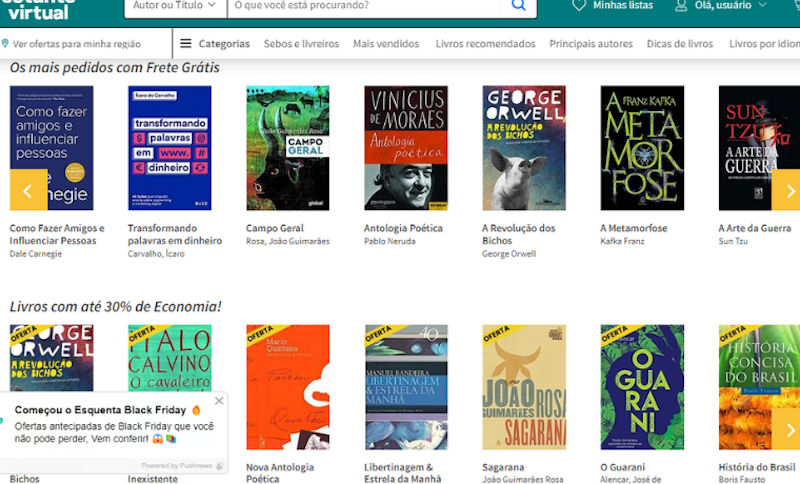The image size is (800, 484).
Task: Open George Orwell cover in 30% Economia row
Action: (x=52, y=358)
